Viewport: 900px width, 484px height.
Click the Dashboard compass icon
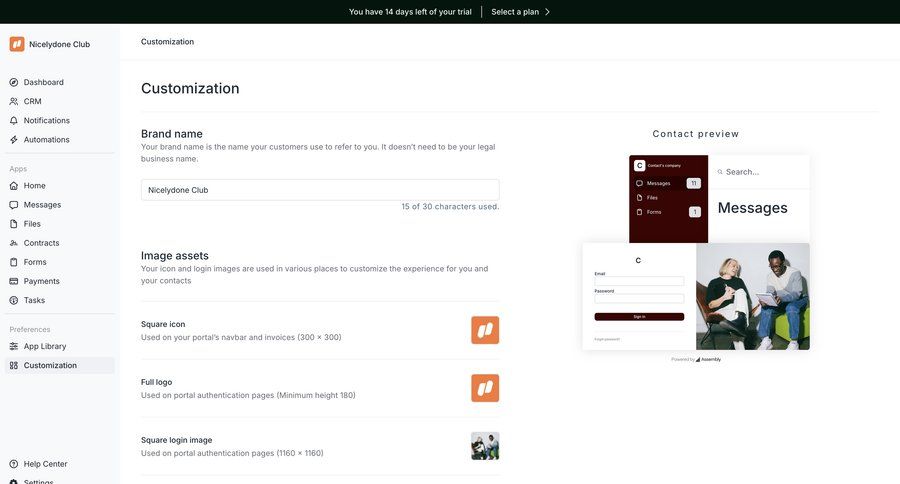pyautogui.click(x=14, y=82)
